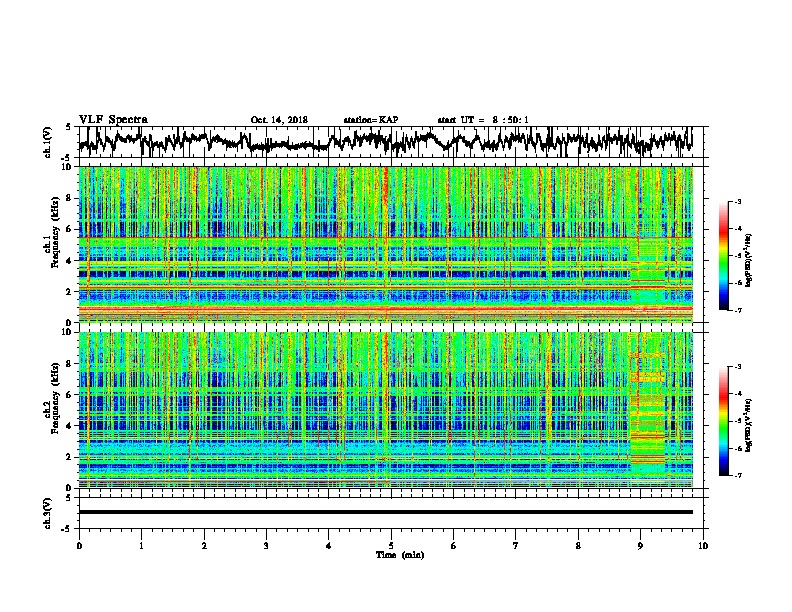
Task: Click the 'Time (min)' axis label
Action: coord(400,555)
